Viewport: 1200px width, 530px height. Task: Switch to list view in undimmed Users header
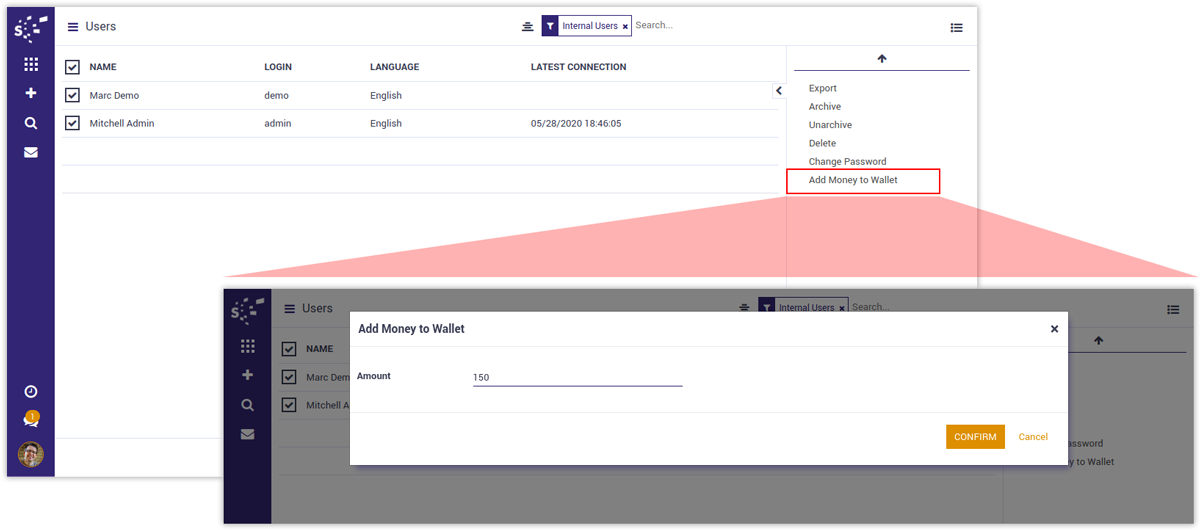click(956, 28)
